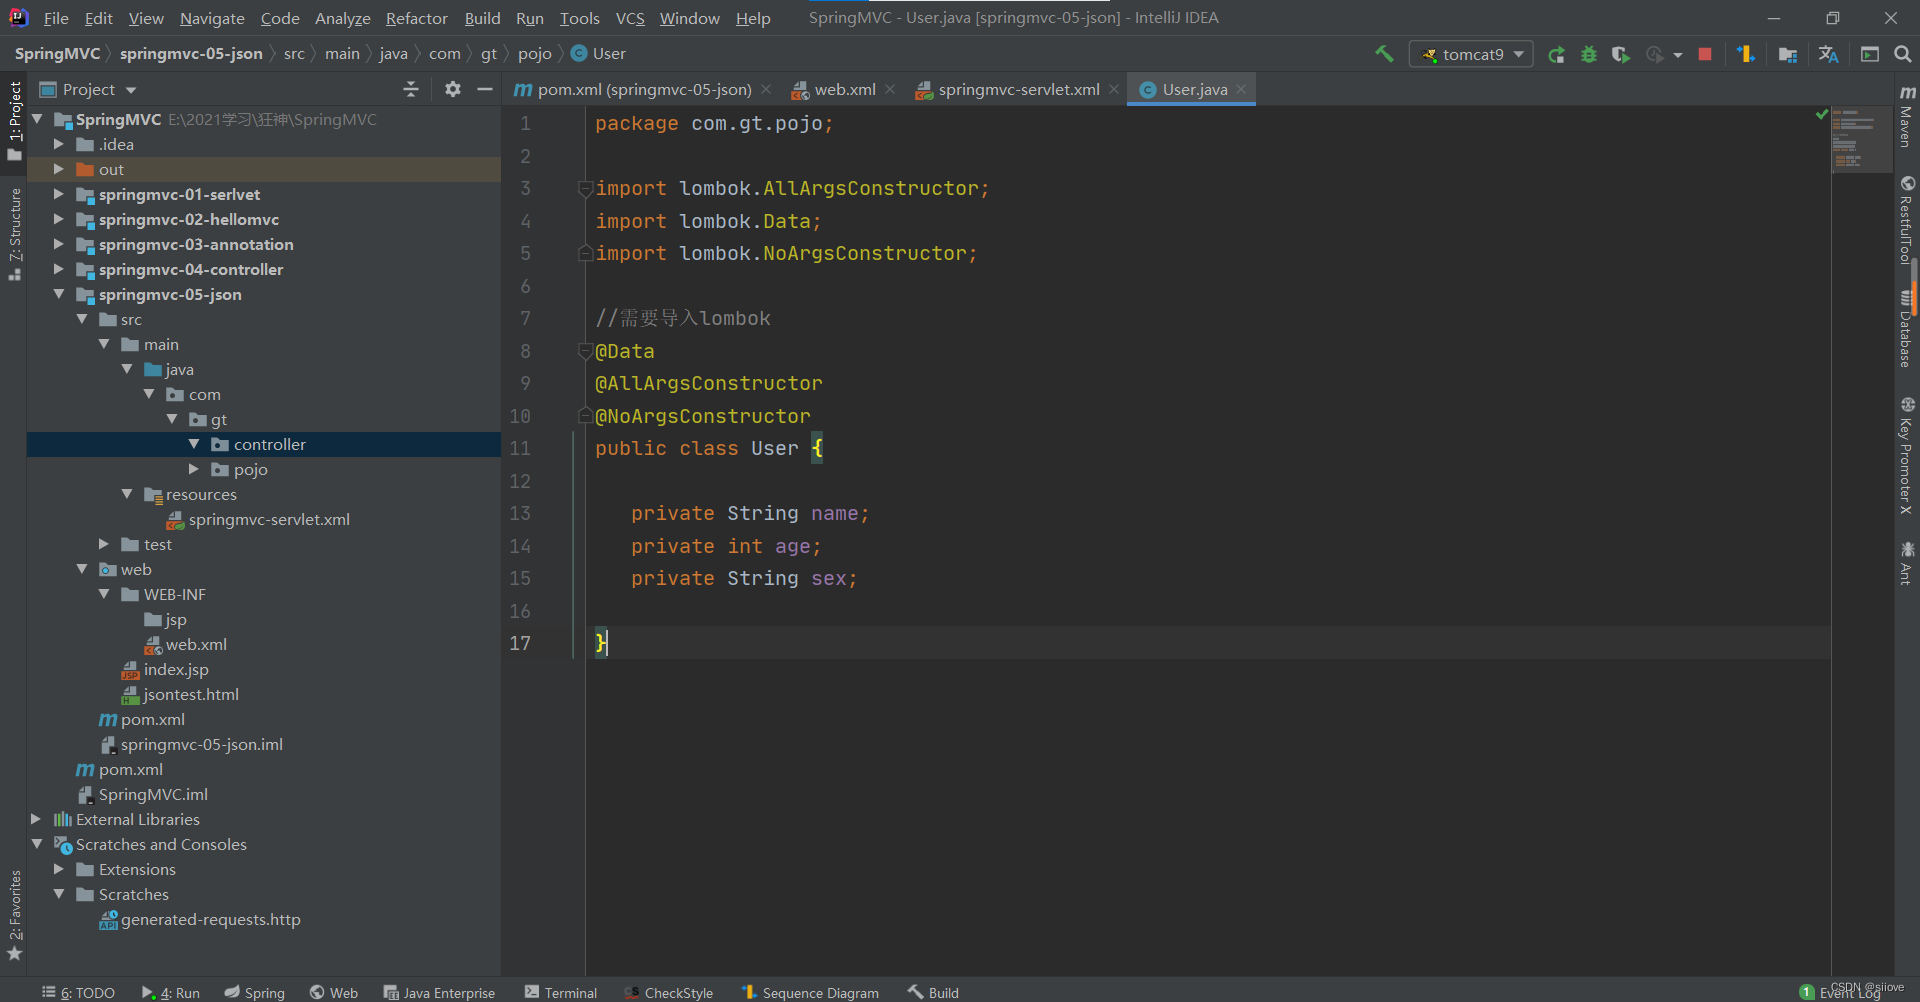
Task: Toggle the Favorites tool window
Action: pos(14,915)
